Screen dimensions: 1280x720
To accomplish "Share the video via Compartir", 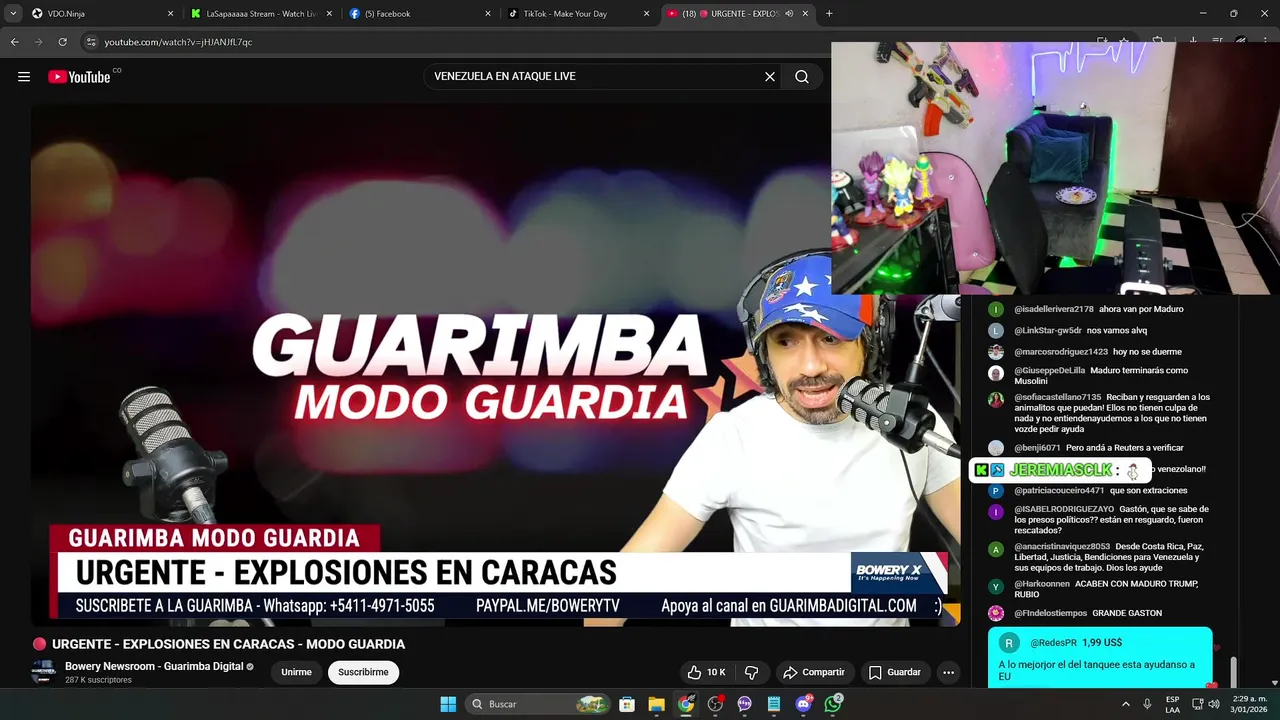I will [814, 672].
